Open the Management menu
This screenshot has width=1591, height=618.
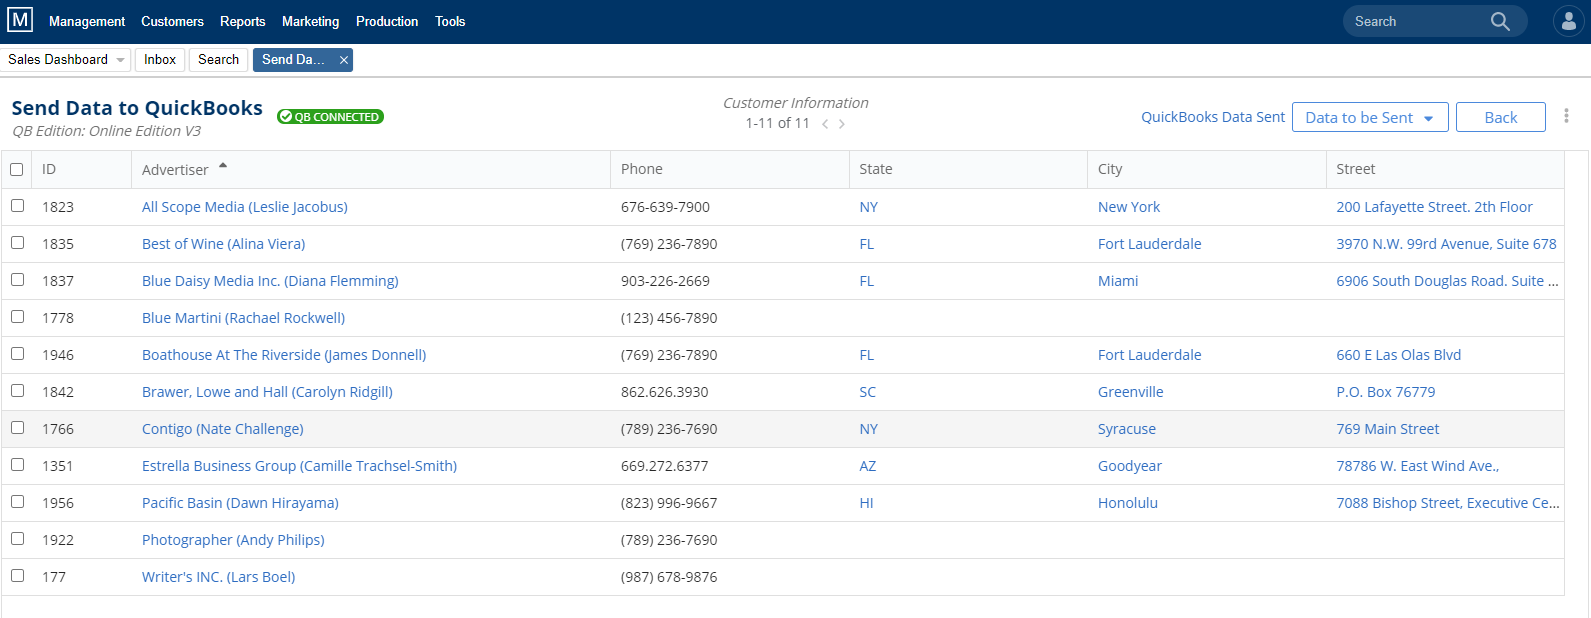[87, 21]
